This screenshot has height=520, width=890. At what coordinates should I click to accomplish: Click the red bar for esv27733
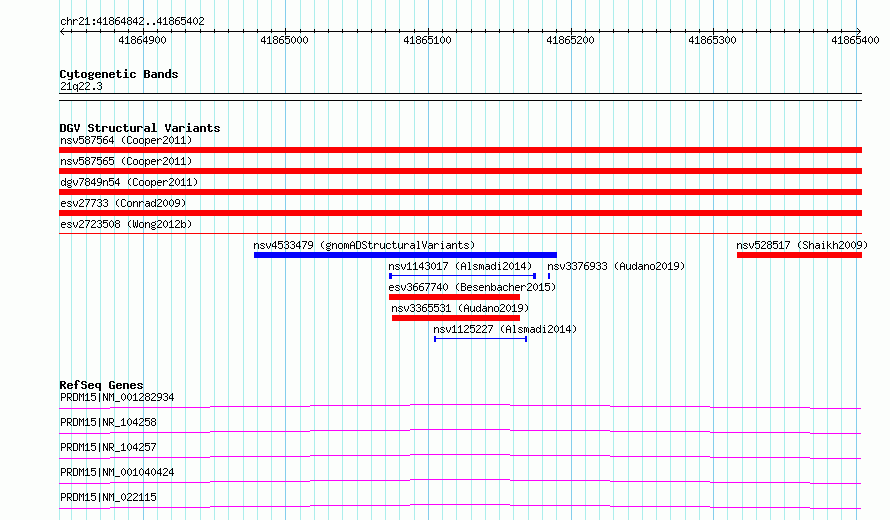point(460,213)
